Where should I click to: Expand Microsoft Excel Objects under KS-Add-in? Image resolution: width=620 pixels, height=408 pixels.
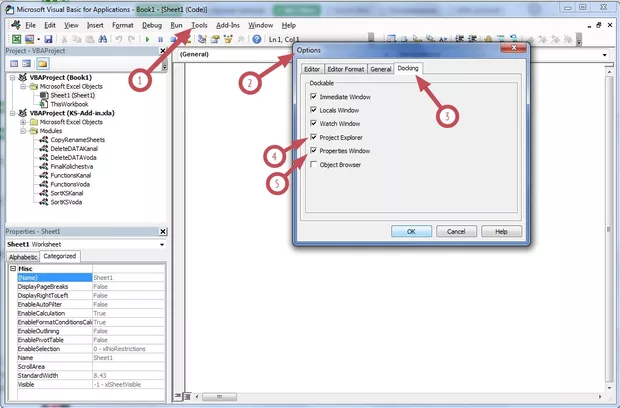[x=23, y=122]
